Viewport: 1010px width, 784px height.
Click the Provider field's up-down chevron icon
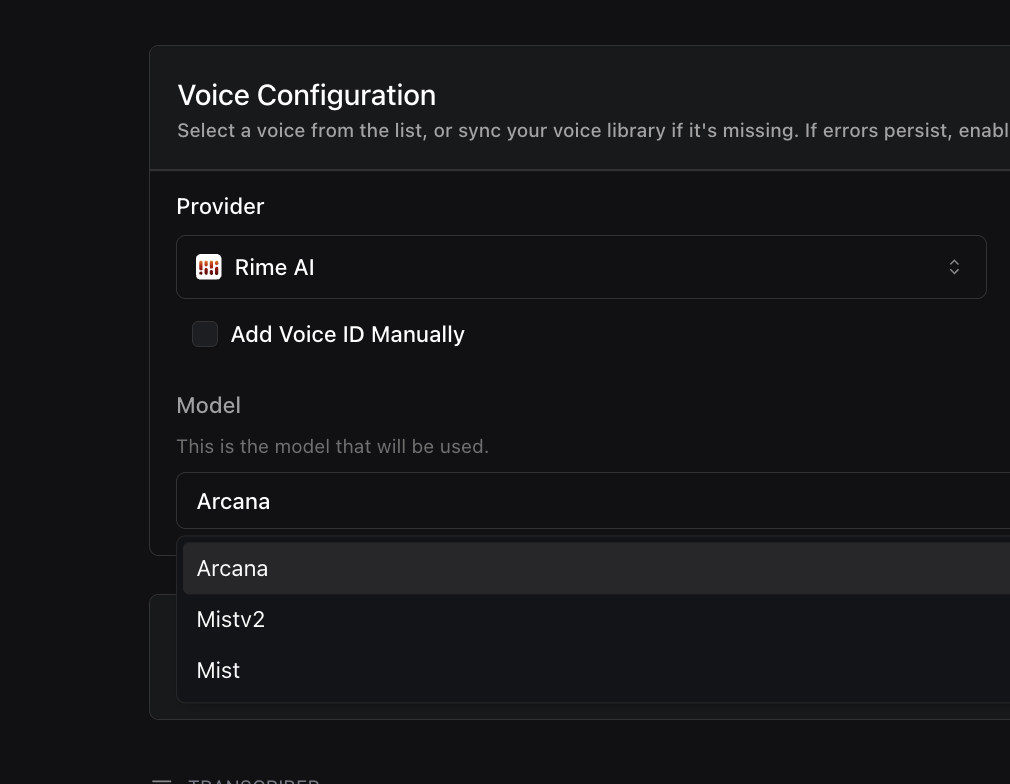(x=954, y=267)
